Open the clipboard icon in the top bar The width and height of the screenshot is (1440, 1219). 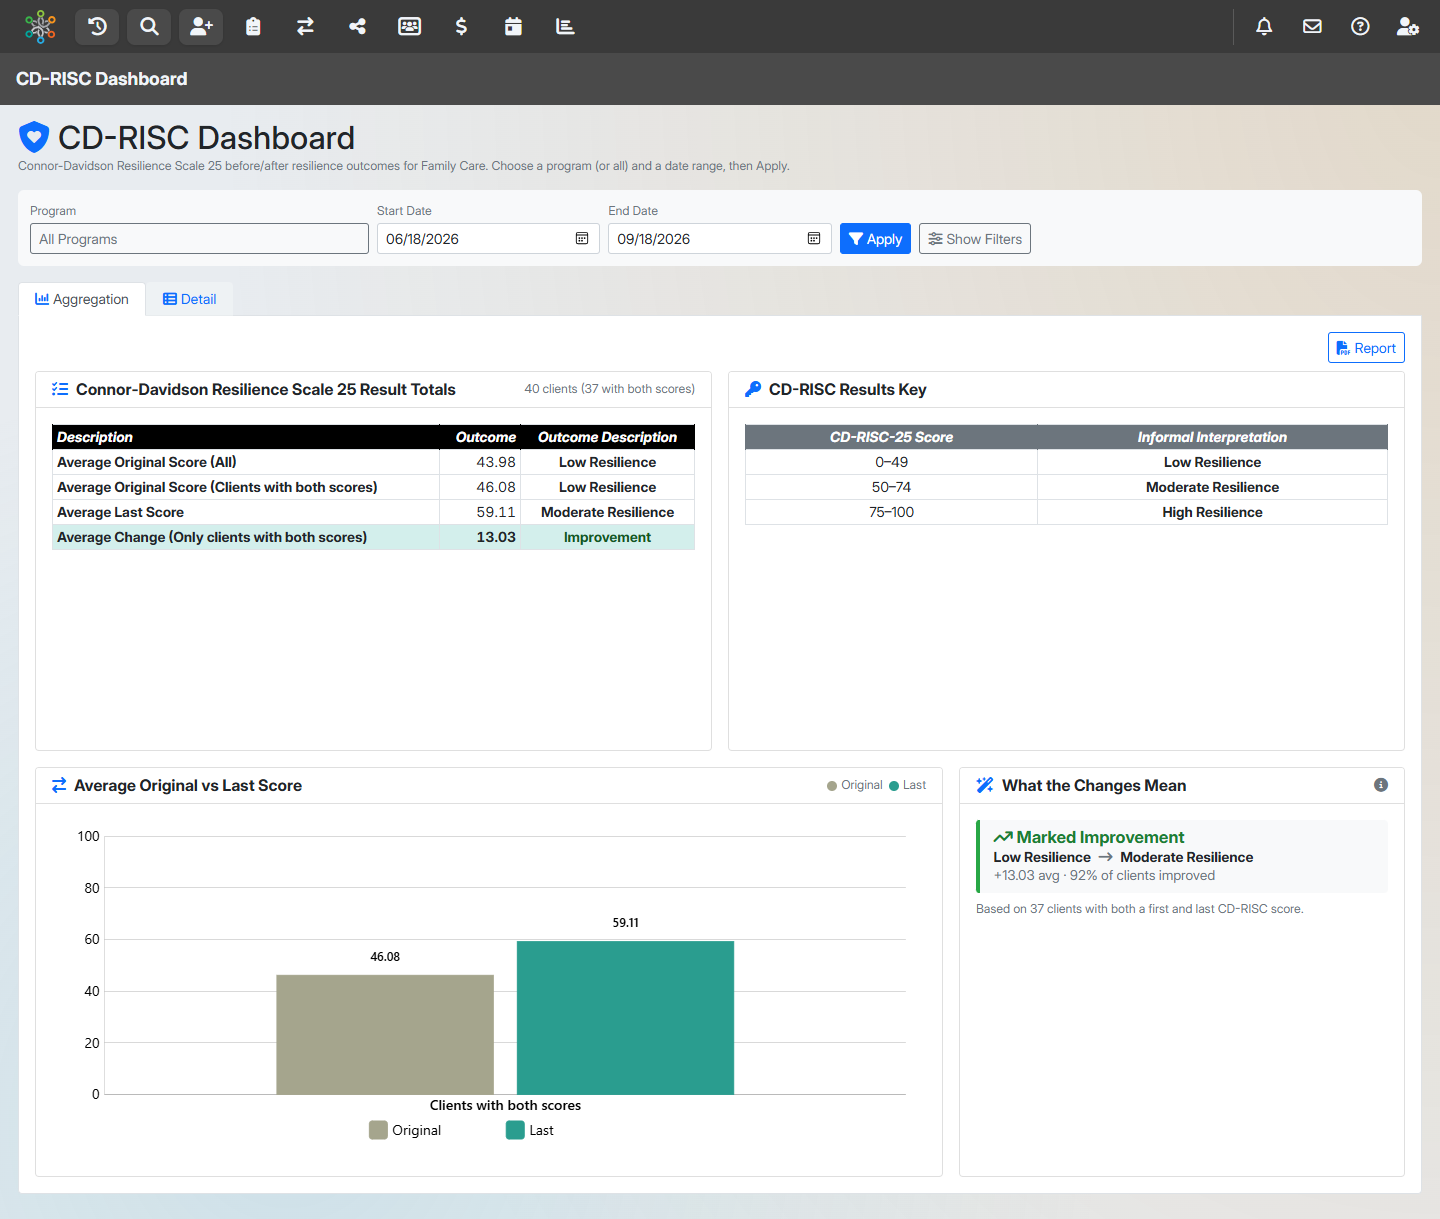253,27
